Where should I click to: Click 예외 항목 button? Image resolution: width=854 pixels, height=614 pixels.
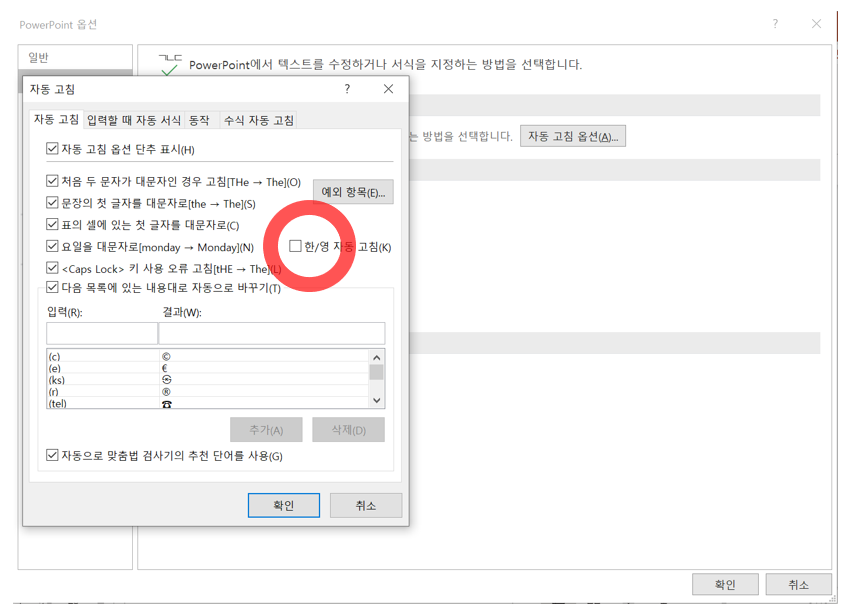click(353, 192)
